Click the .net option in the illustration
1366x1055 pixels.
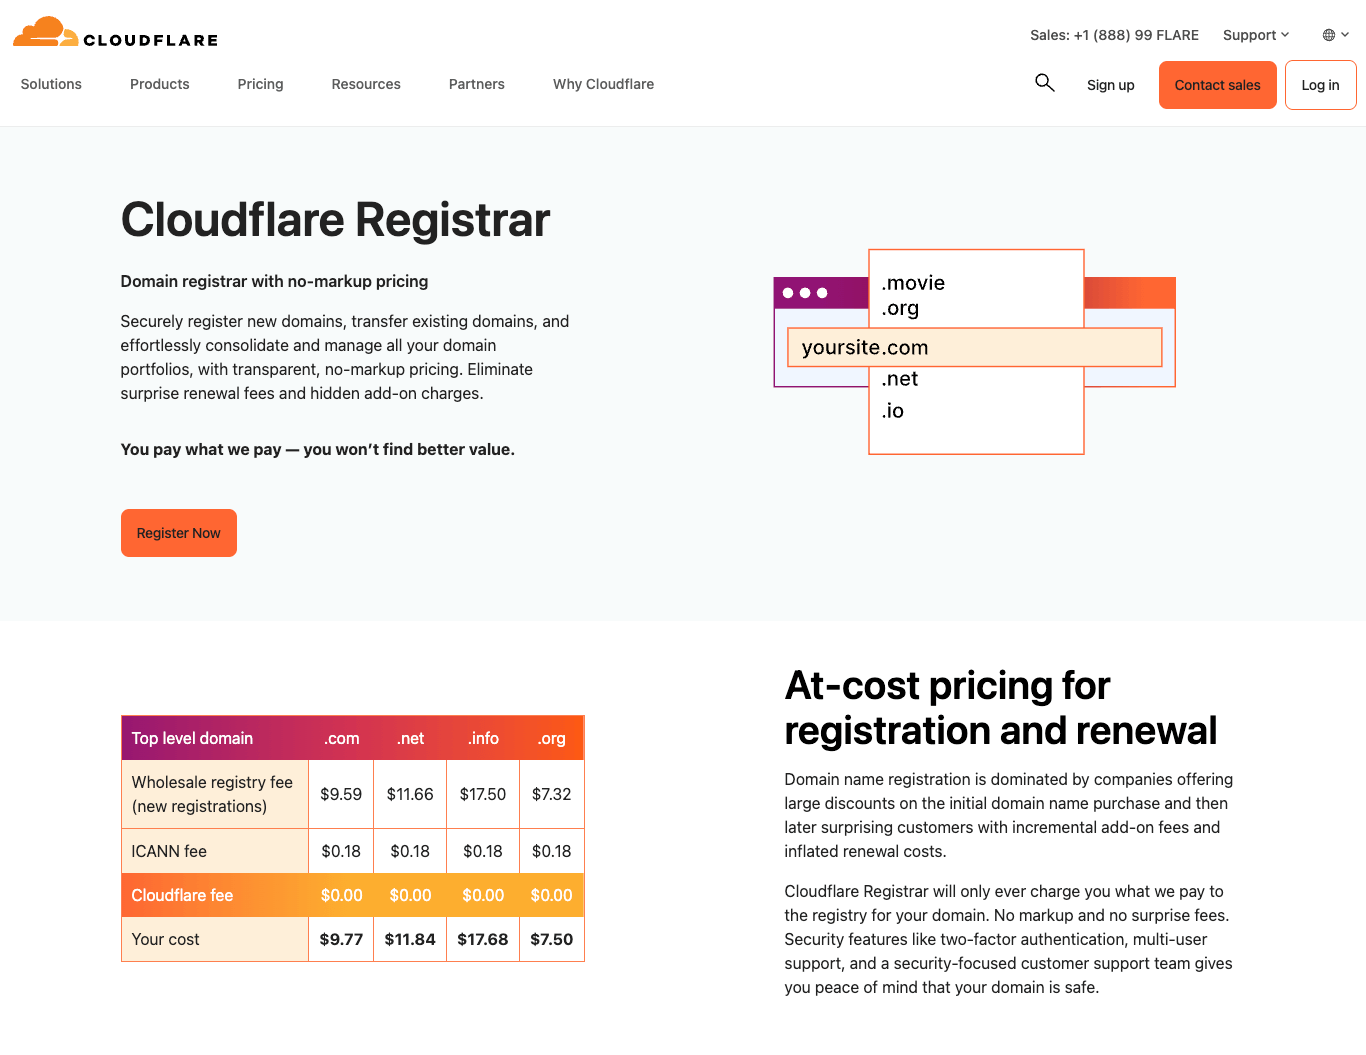click(900, 379)
